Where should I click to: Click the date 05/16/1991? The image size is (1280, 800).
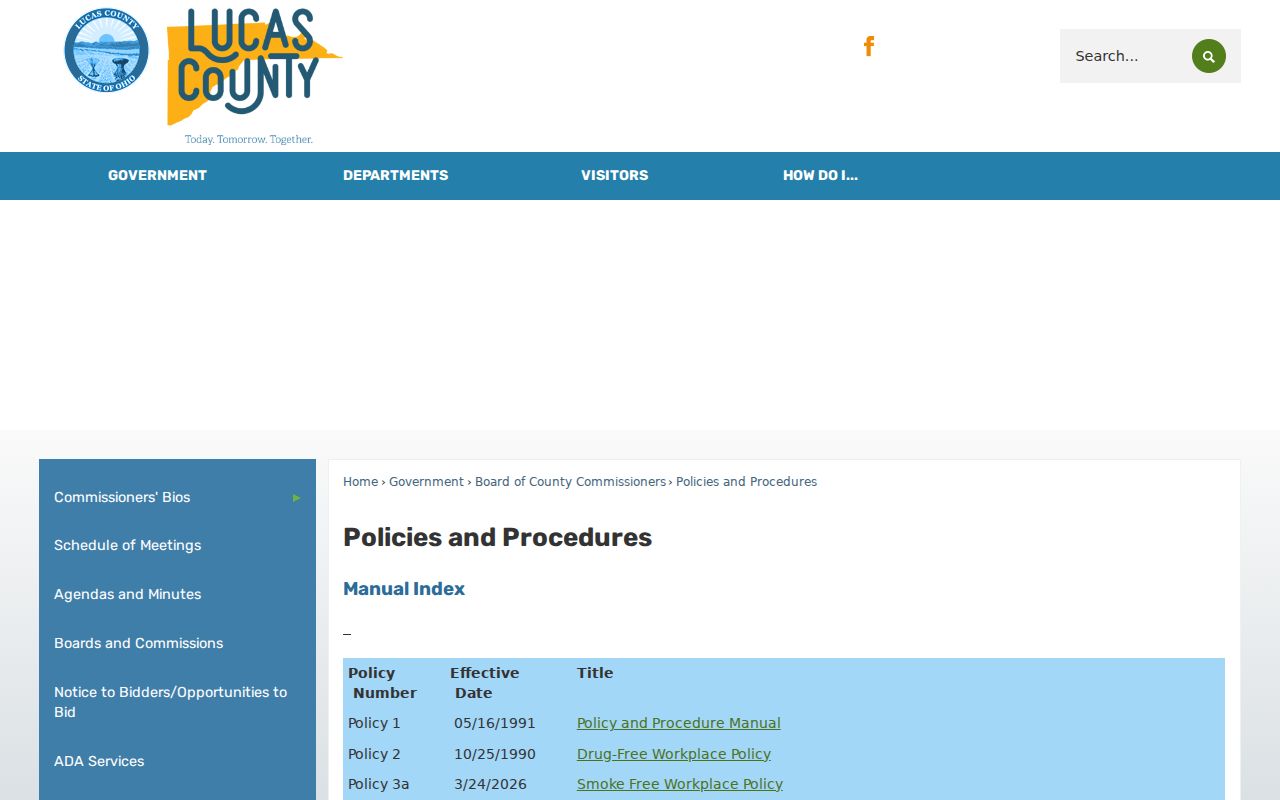[x=495, y=723]
